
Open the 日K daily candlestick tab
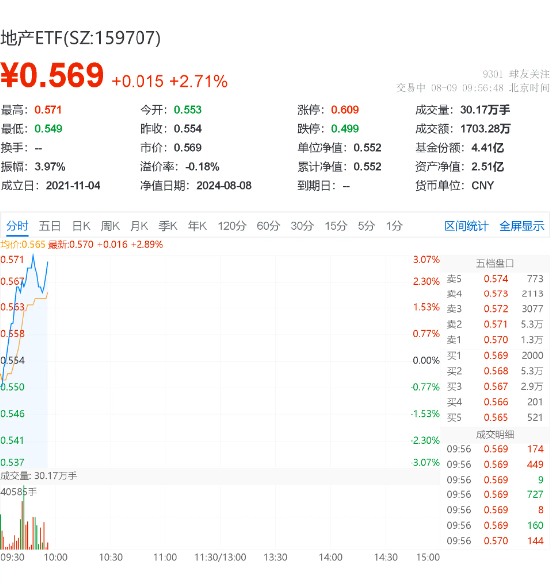click(x=81, y=226)
